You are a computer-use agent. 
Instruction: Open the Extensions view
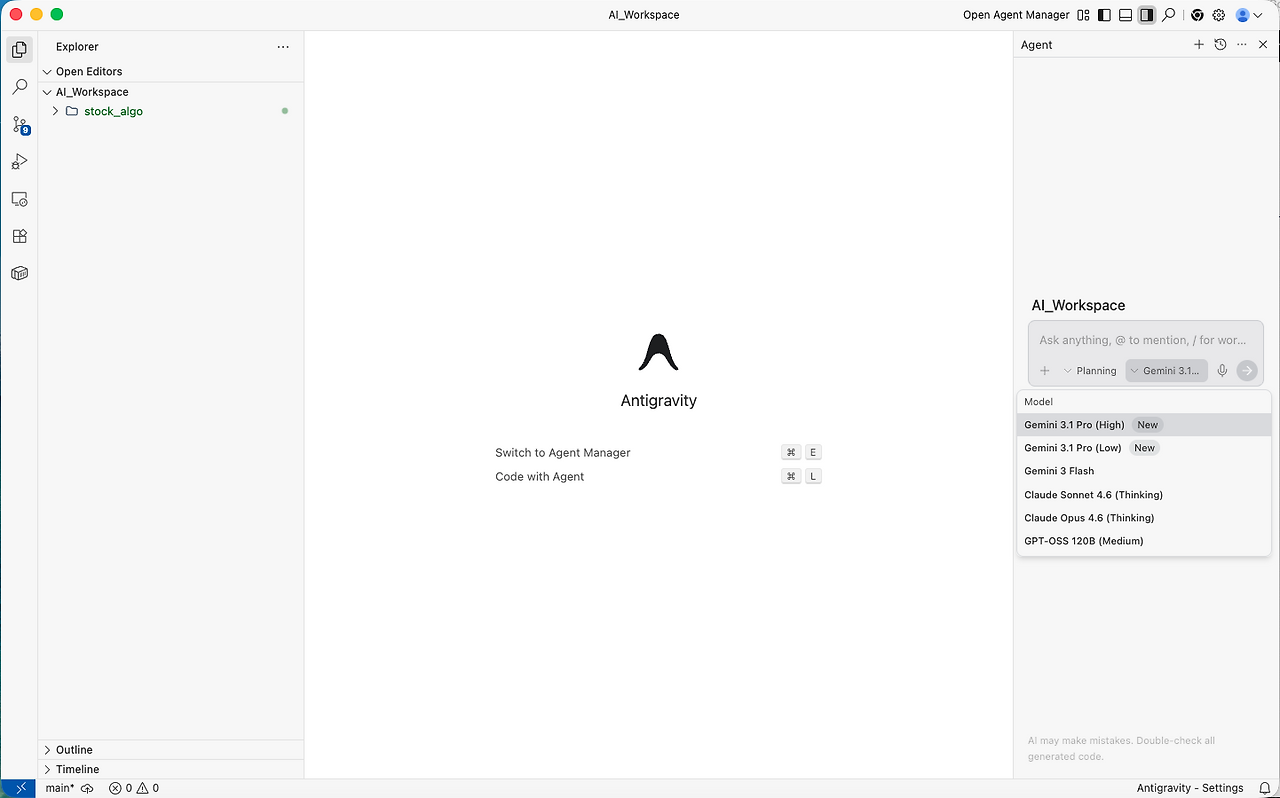point(19,236)
